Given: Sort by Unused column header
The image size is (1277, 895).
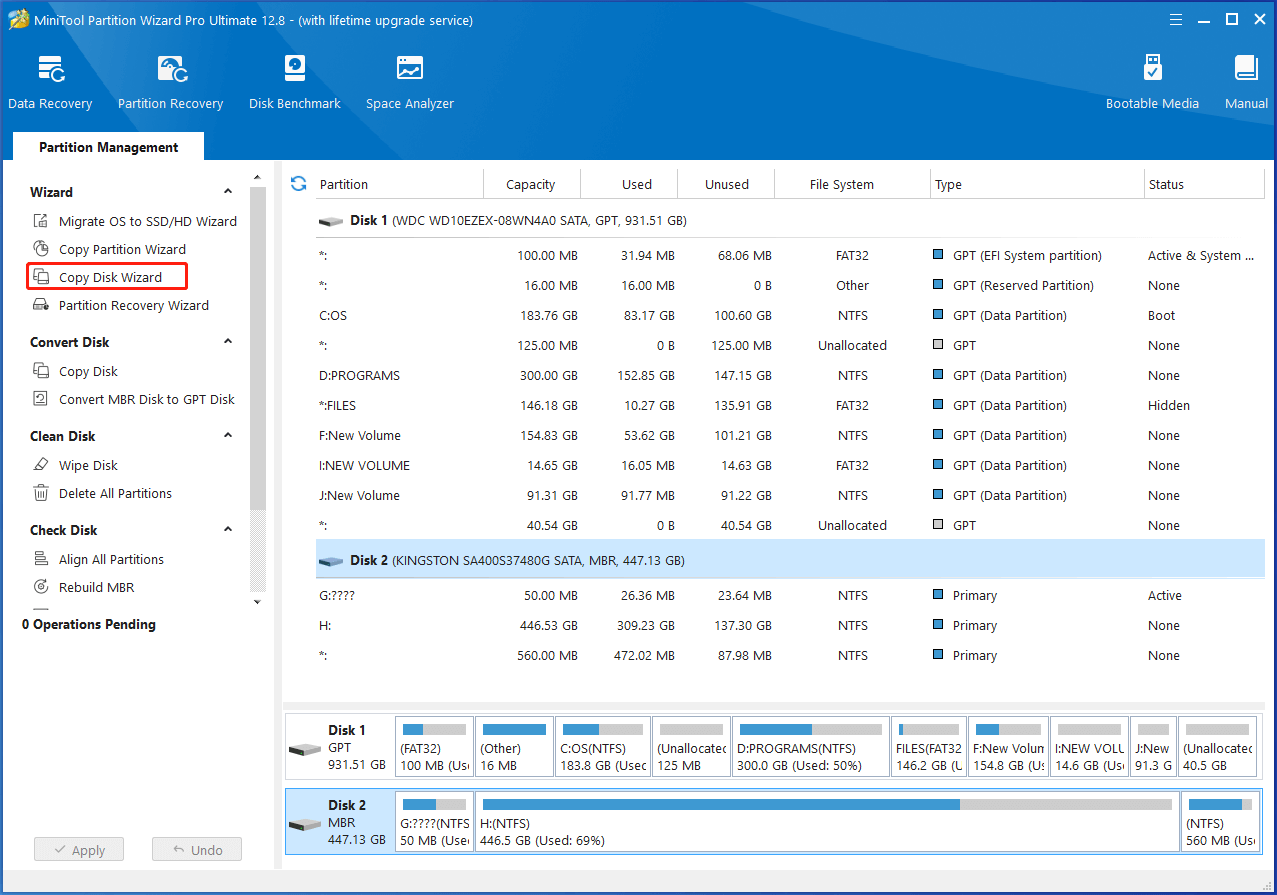Looking at the screenshot, I should pos(727,184).
